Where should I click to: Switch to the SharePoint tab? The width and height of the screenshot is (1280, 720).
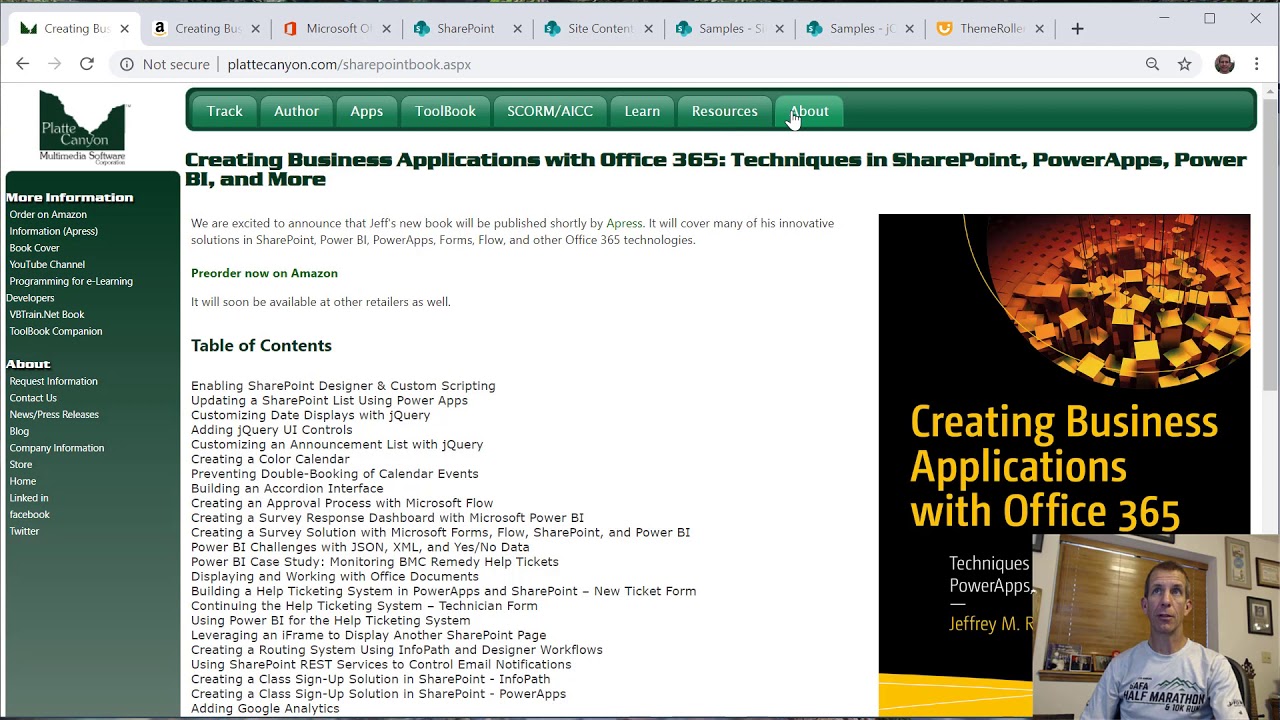click(x=469, y=29)
